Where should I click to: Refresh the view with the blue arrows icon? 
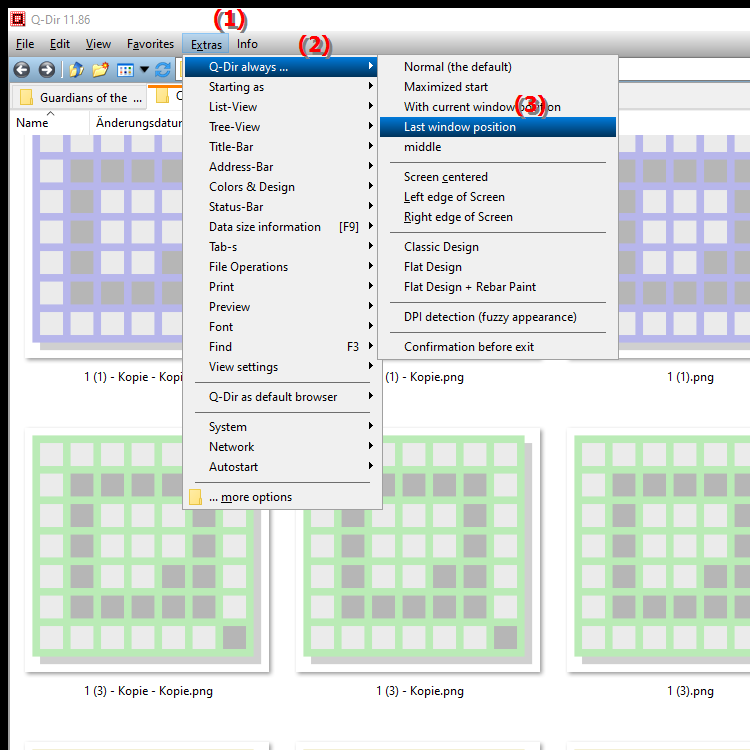click(x=163, y=70)
